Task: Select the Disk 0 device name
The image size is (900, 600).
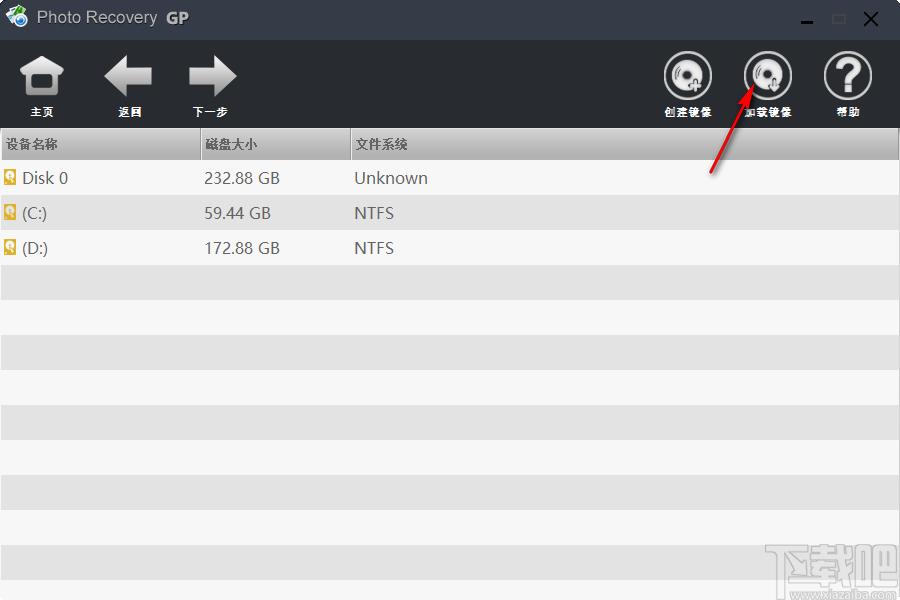Action: pyautogui.click(x=45, y=178)
